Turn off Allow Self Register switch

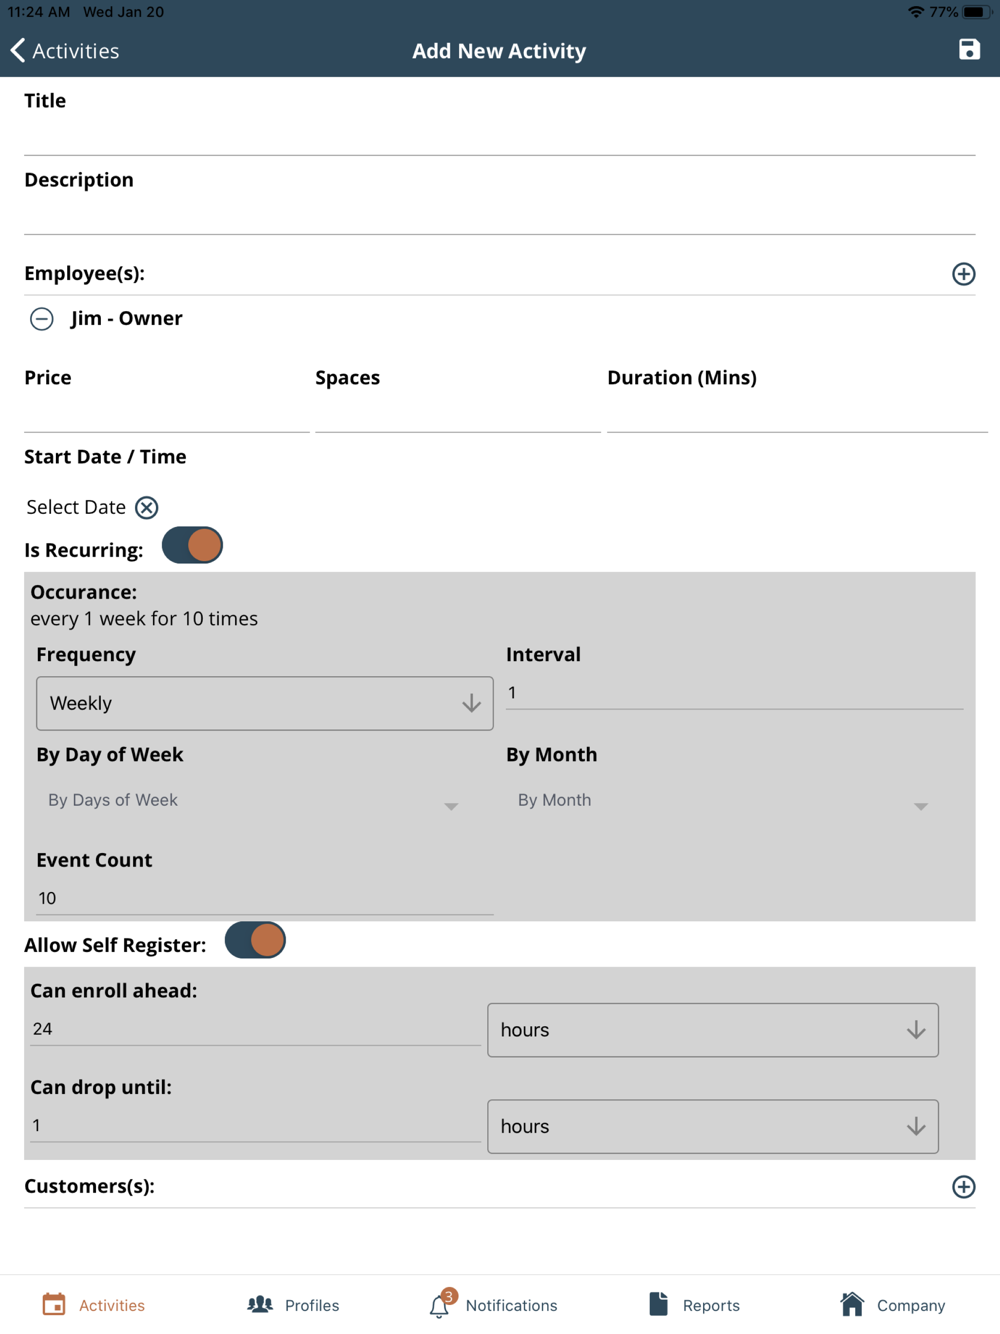click(x=255, y=941)
